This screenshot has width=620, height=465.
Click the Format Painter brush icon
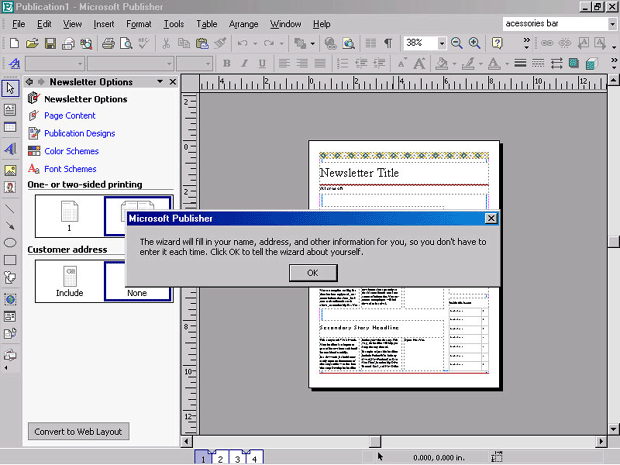click(220, 43)
